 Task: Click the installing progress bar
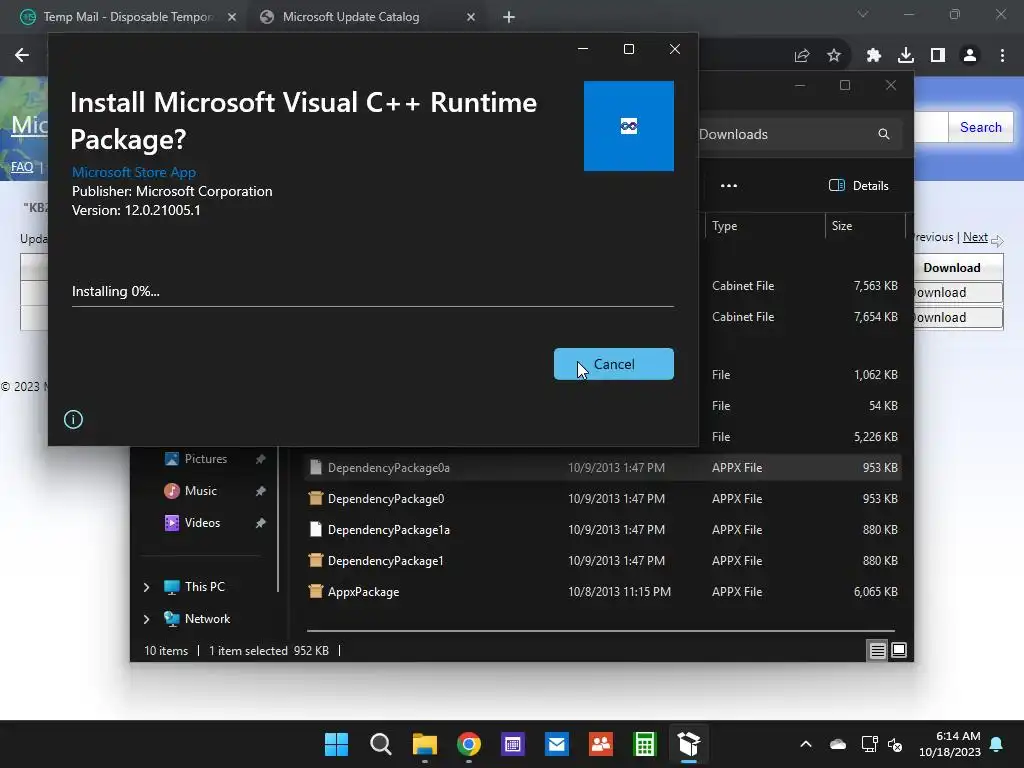372,305
